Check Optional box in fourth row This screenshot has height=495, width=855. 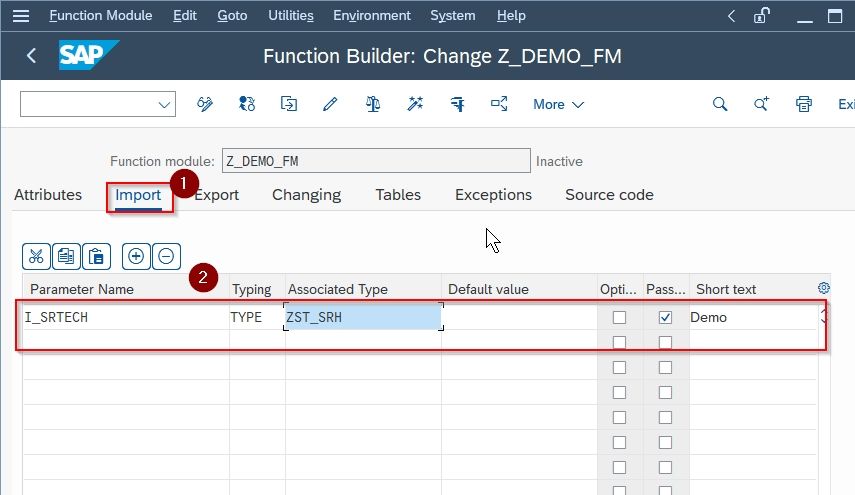[x=619, y=393]
